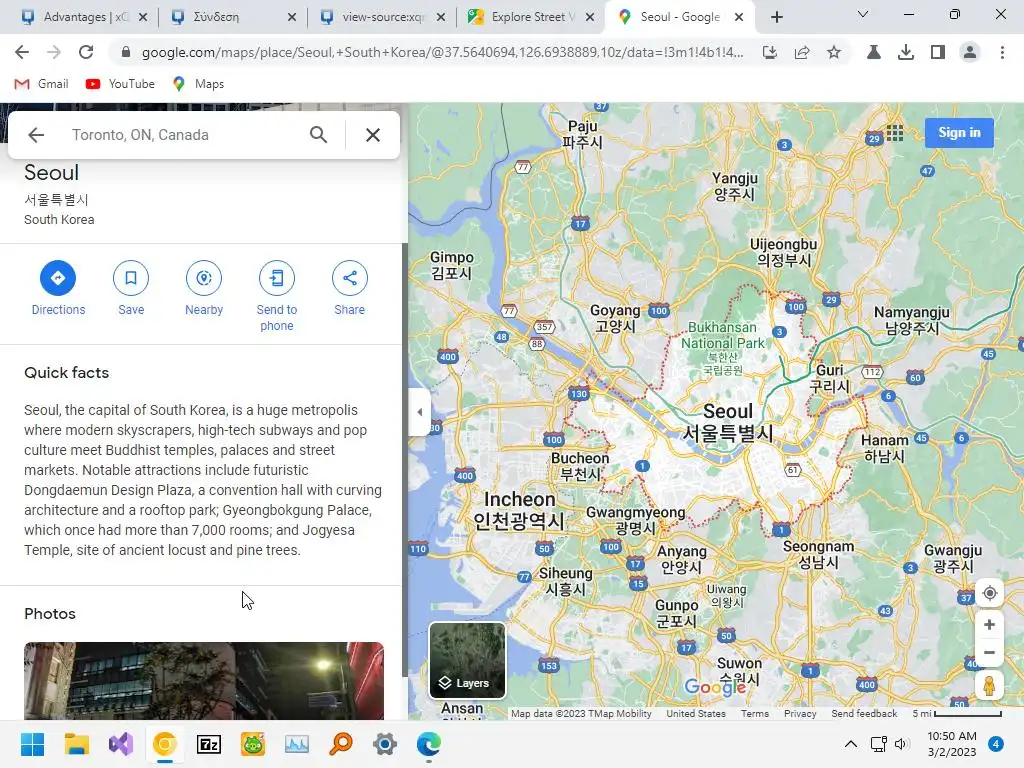Close the Seoul - Google Maps tab
Screen dimensions: 1024x768
tap(739, 17)
